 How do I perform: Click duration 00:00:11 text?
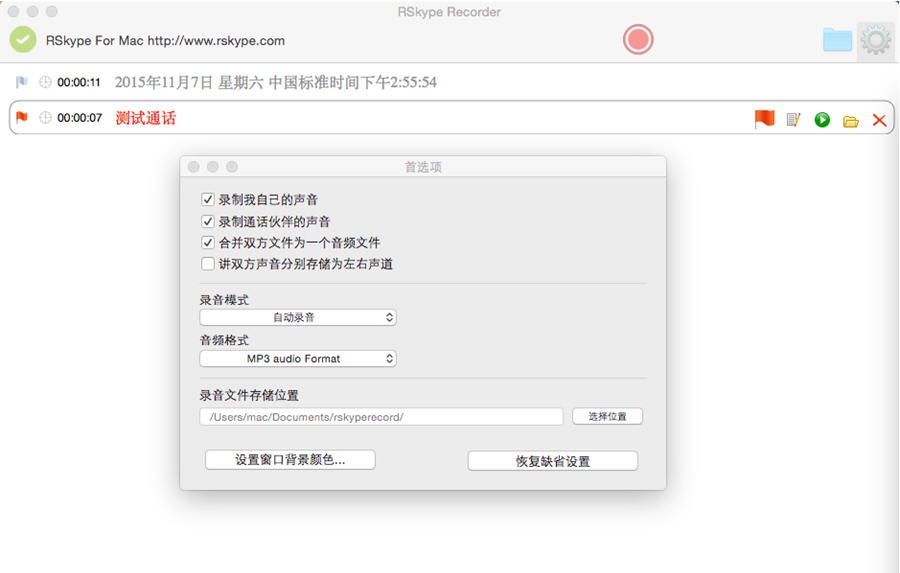[x=79, y=83]
